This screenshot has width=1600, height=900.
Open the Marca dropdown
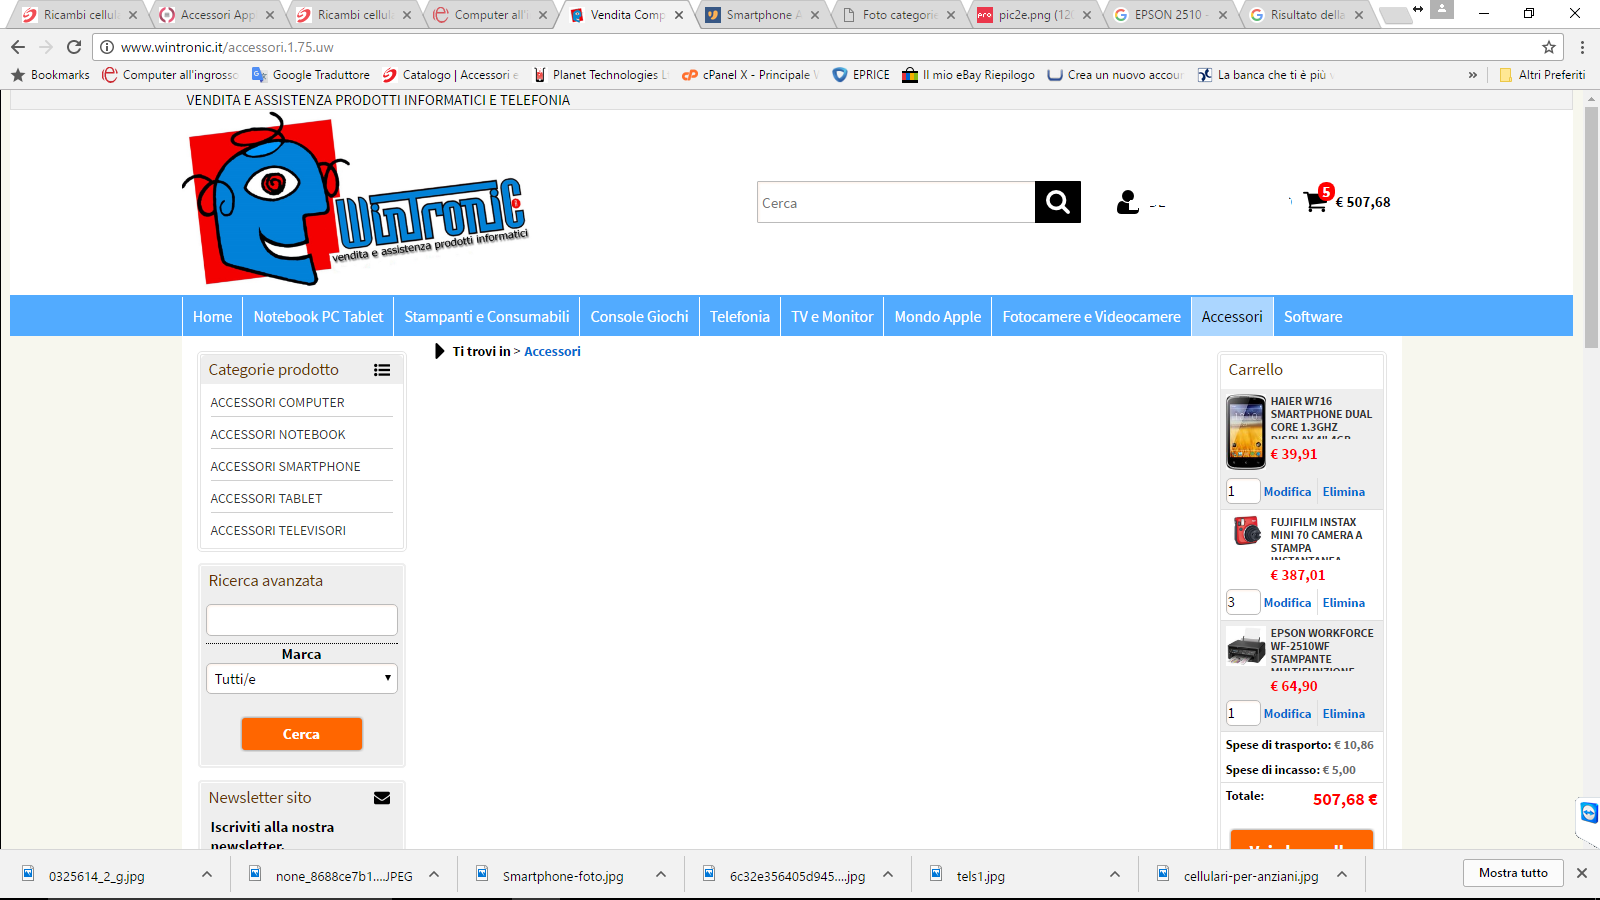(302, 679)
